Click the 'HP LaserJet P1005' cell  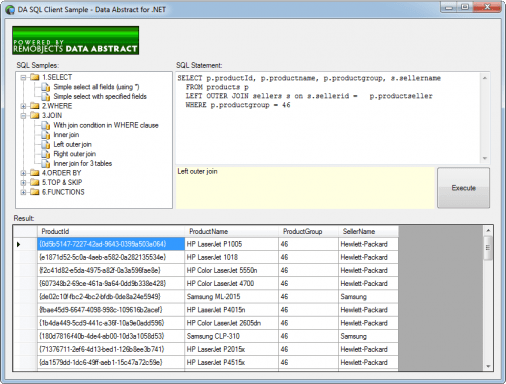coord(231,244)
